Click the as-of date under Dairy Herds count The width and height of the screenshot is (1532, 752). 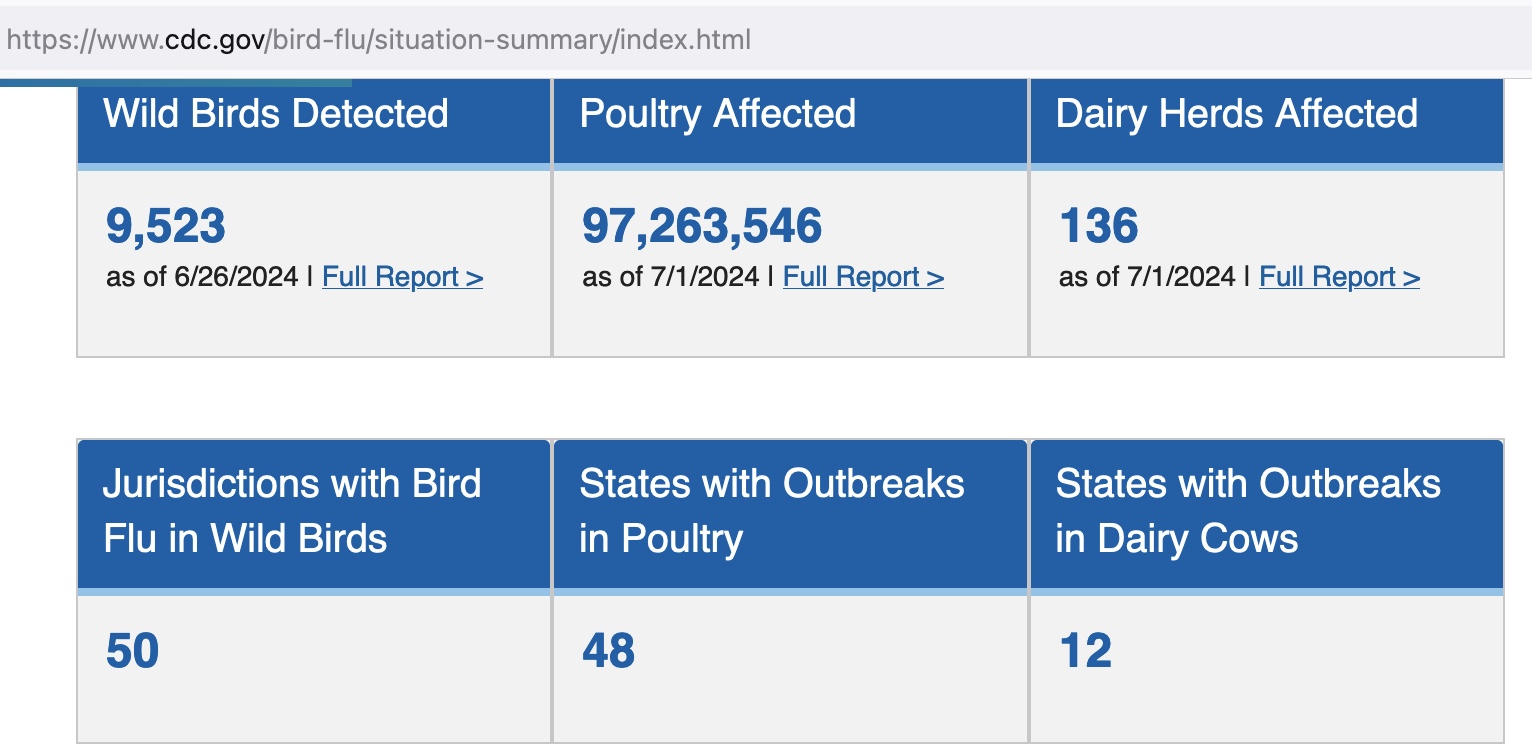coord(1147,277)
